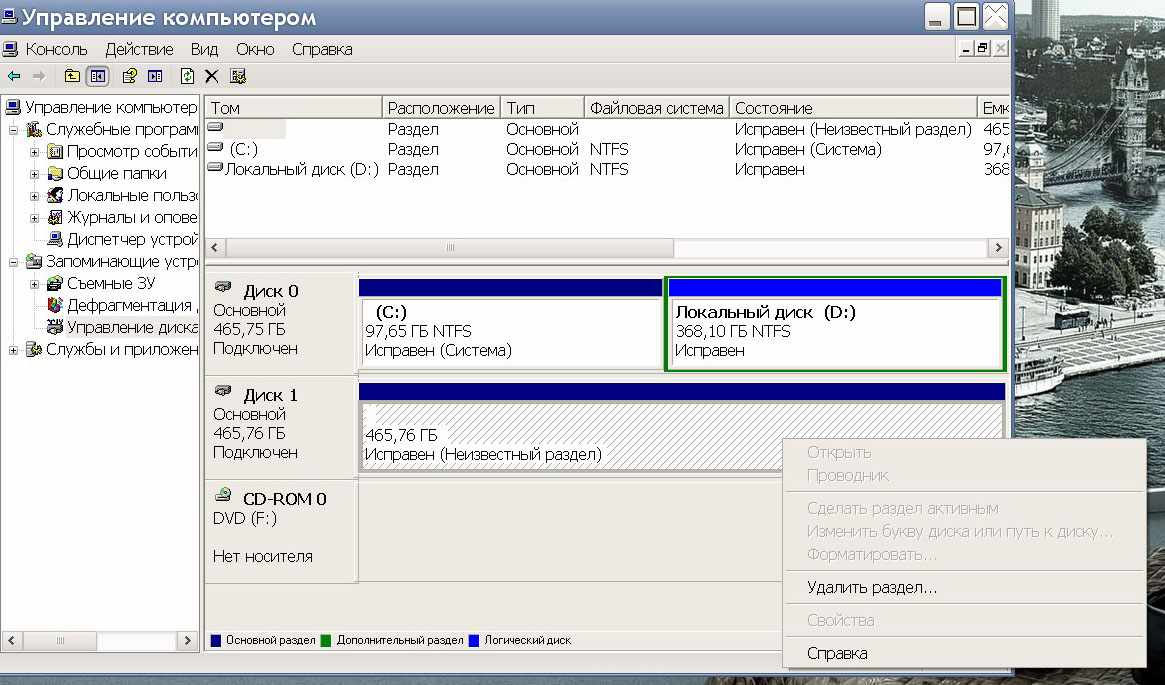Screen dimensions: 1165x685
Task: Click the Файловая система column header
Action: (656, 108)
